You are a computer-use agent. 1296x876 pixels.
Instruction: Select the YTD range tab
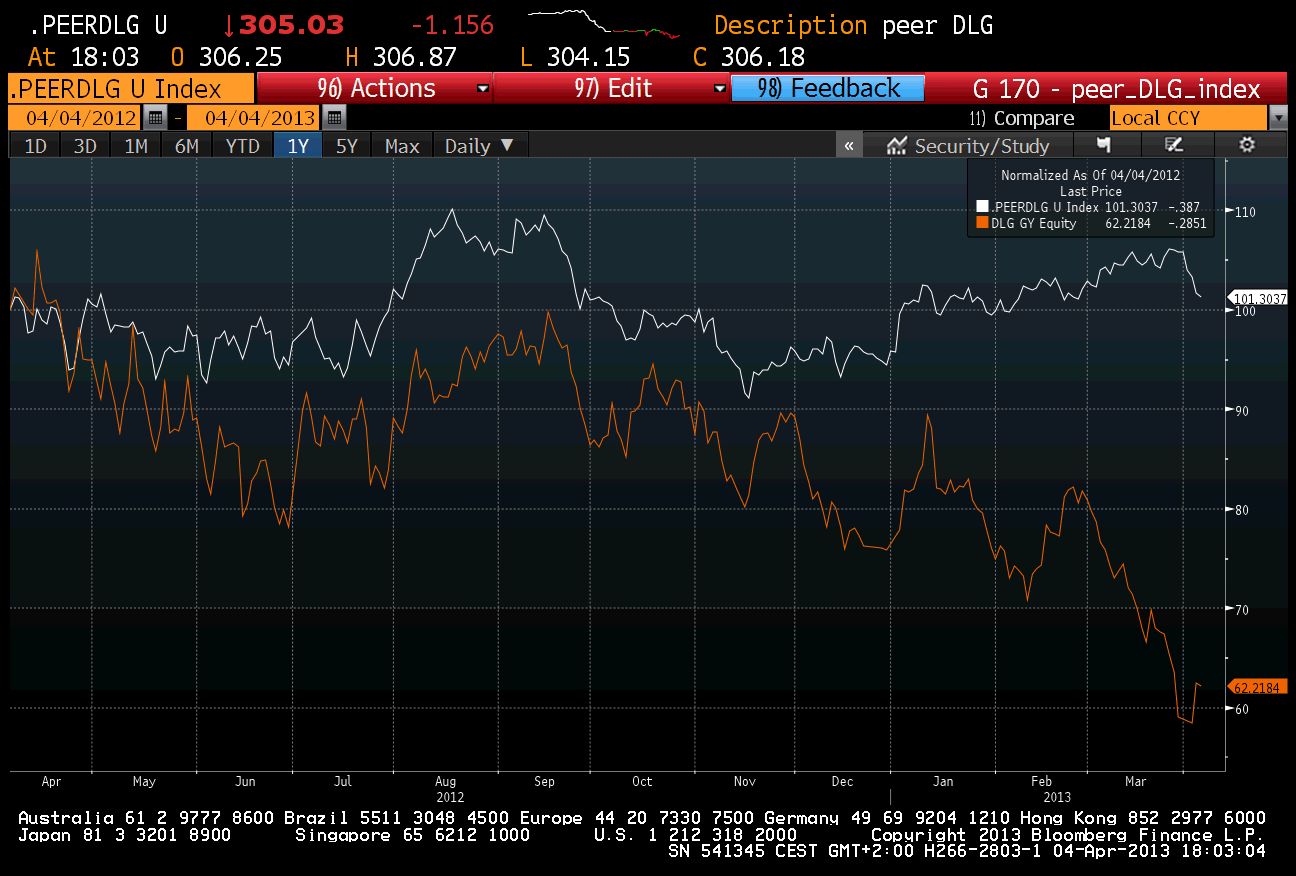(x=242, y=146)
